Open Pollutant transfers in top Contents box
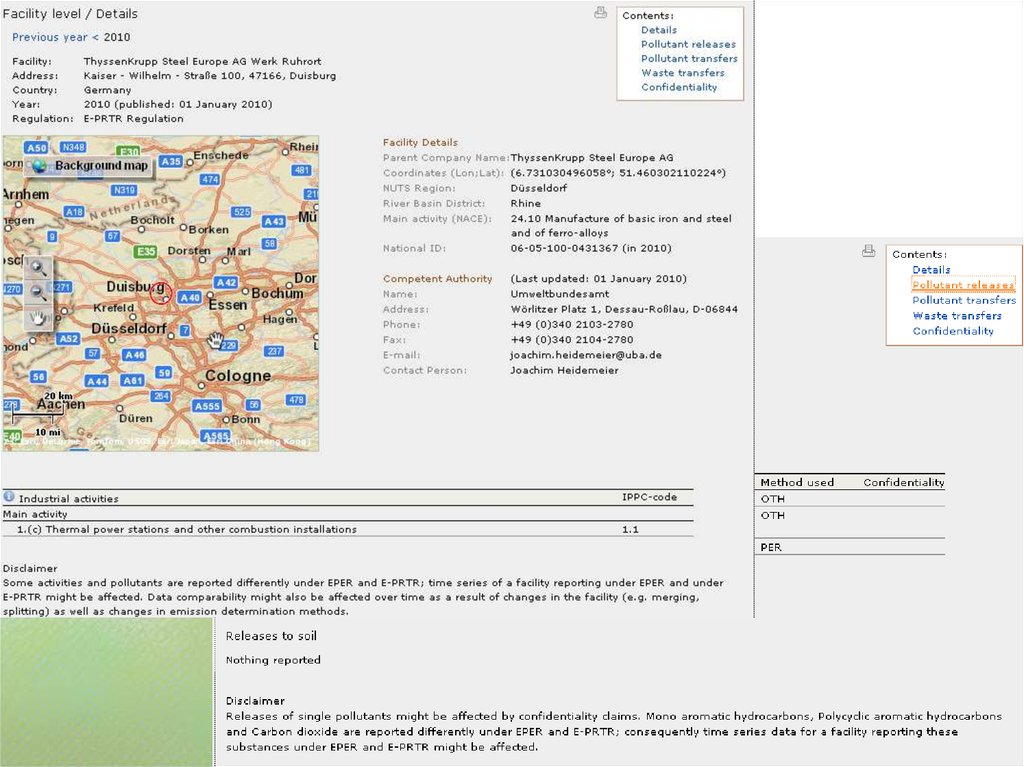 tap(689, 59)
